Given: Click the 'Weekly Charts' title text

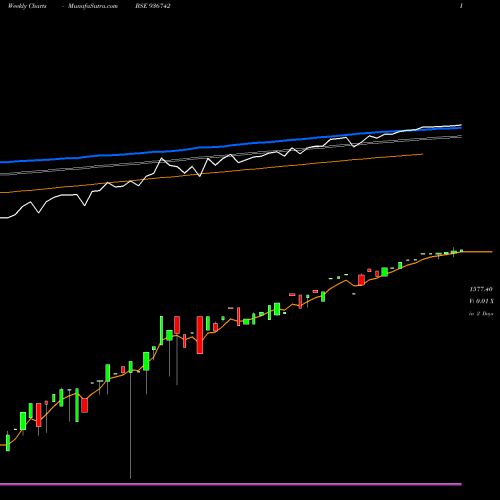Looking at the screenshot, I should click(27, 6).
